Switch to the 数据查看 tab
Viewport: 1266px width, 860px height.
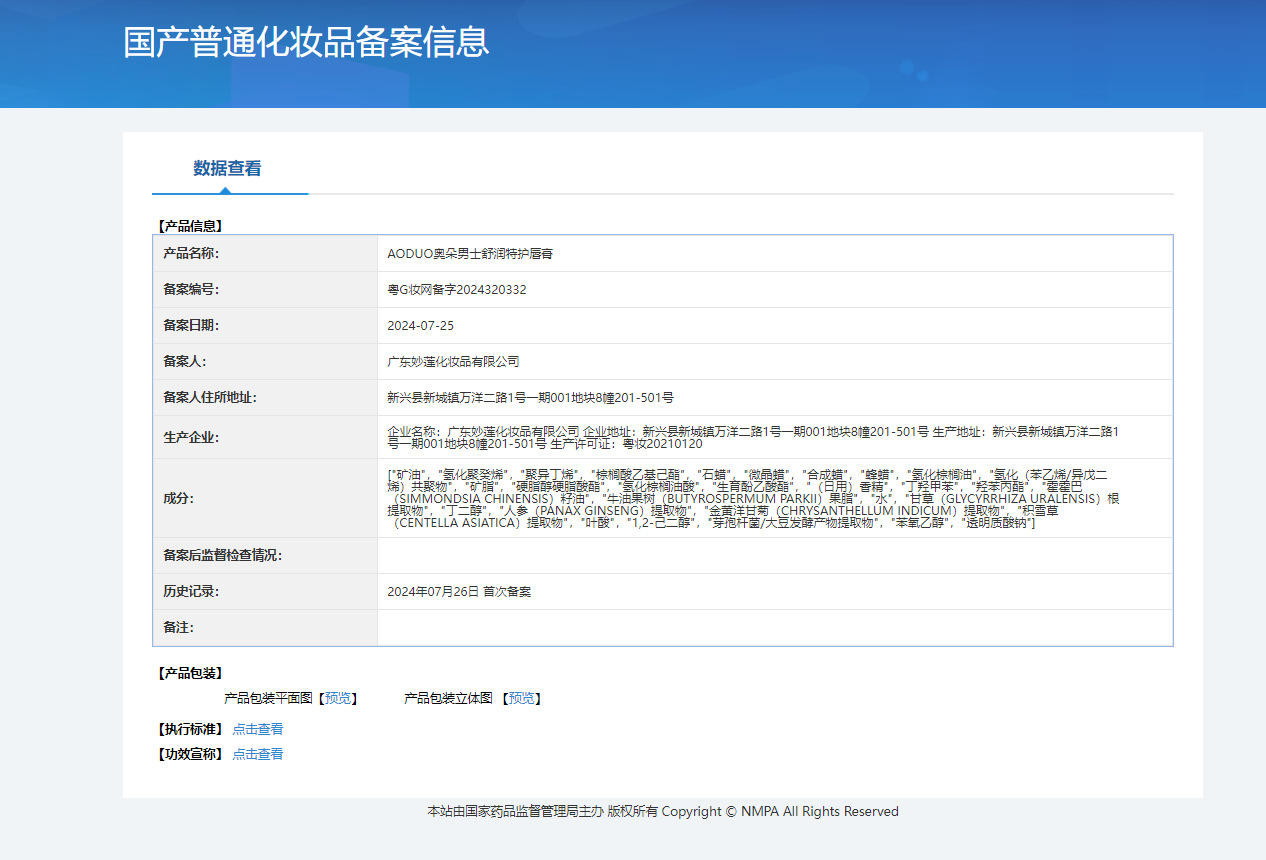[227, 168]
